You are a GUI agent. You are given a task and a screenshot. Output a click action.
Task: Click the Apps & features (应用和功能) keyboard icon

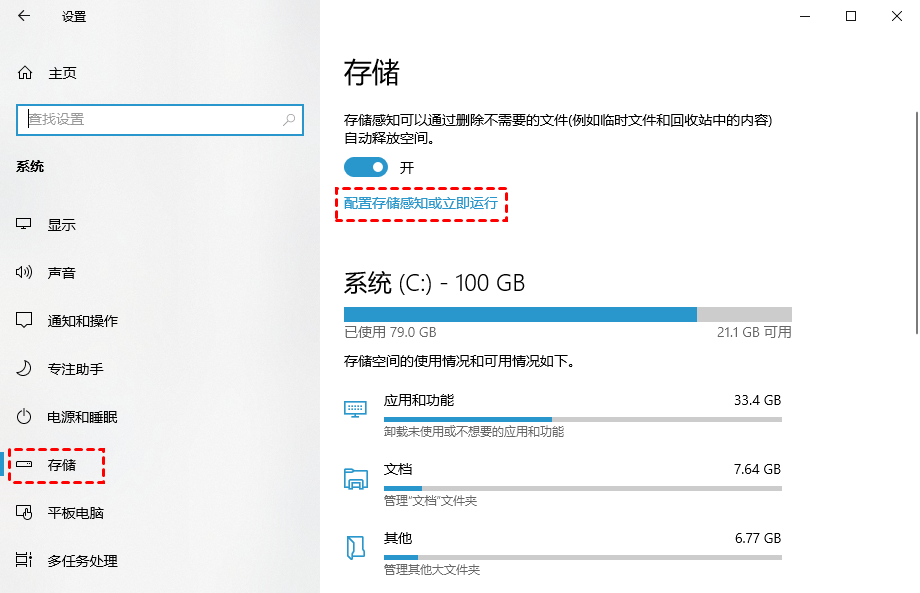[x=355, y=408]
